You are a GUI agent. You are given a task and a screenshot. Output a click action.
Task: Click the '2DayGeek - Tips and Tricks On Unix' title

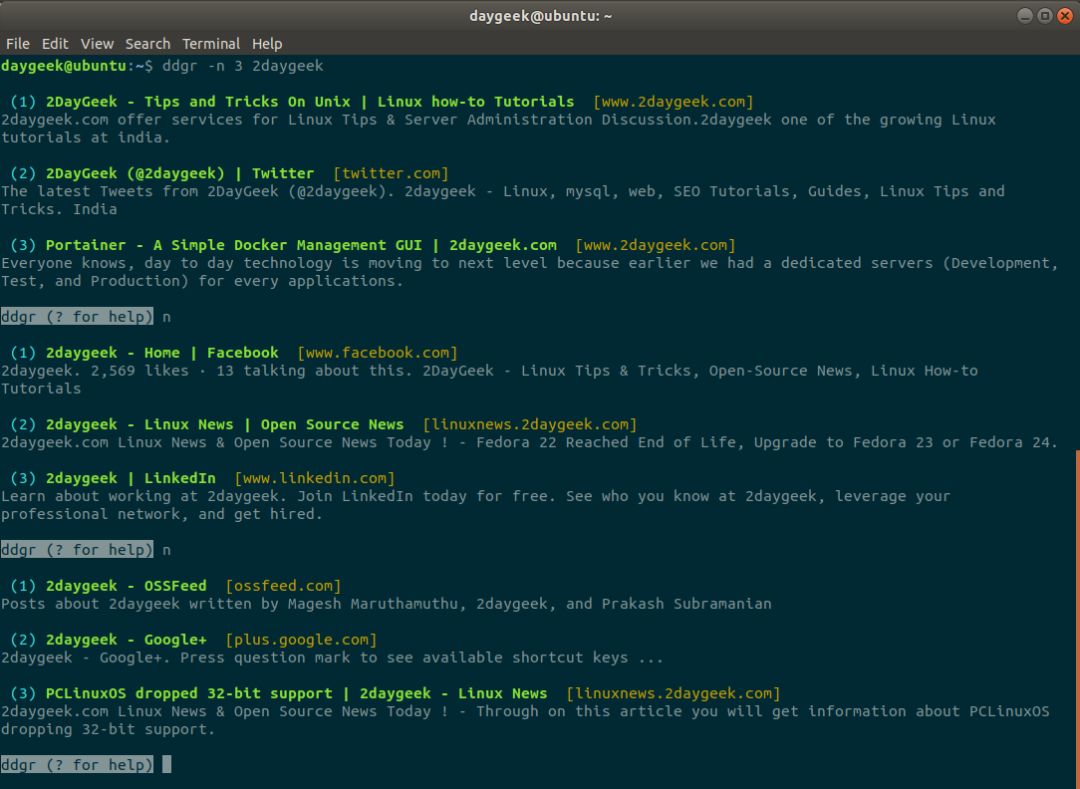pyautogui.click(x=310, y=102)
